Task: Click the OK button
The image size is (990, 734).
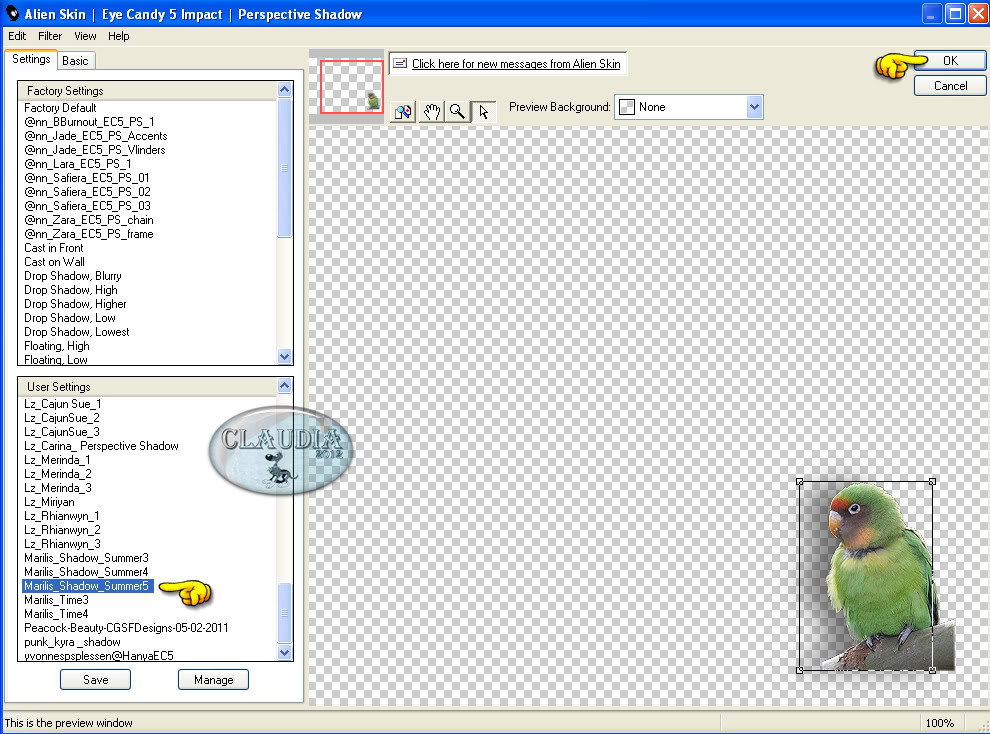Action: (950, 61)
